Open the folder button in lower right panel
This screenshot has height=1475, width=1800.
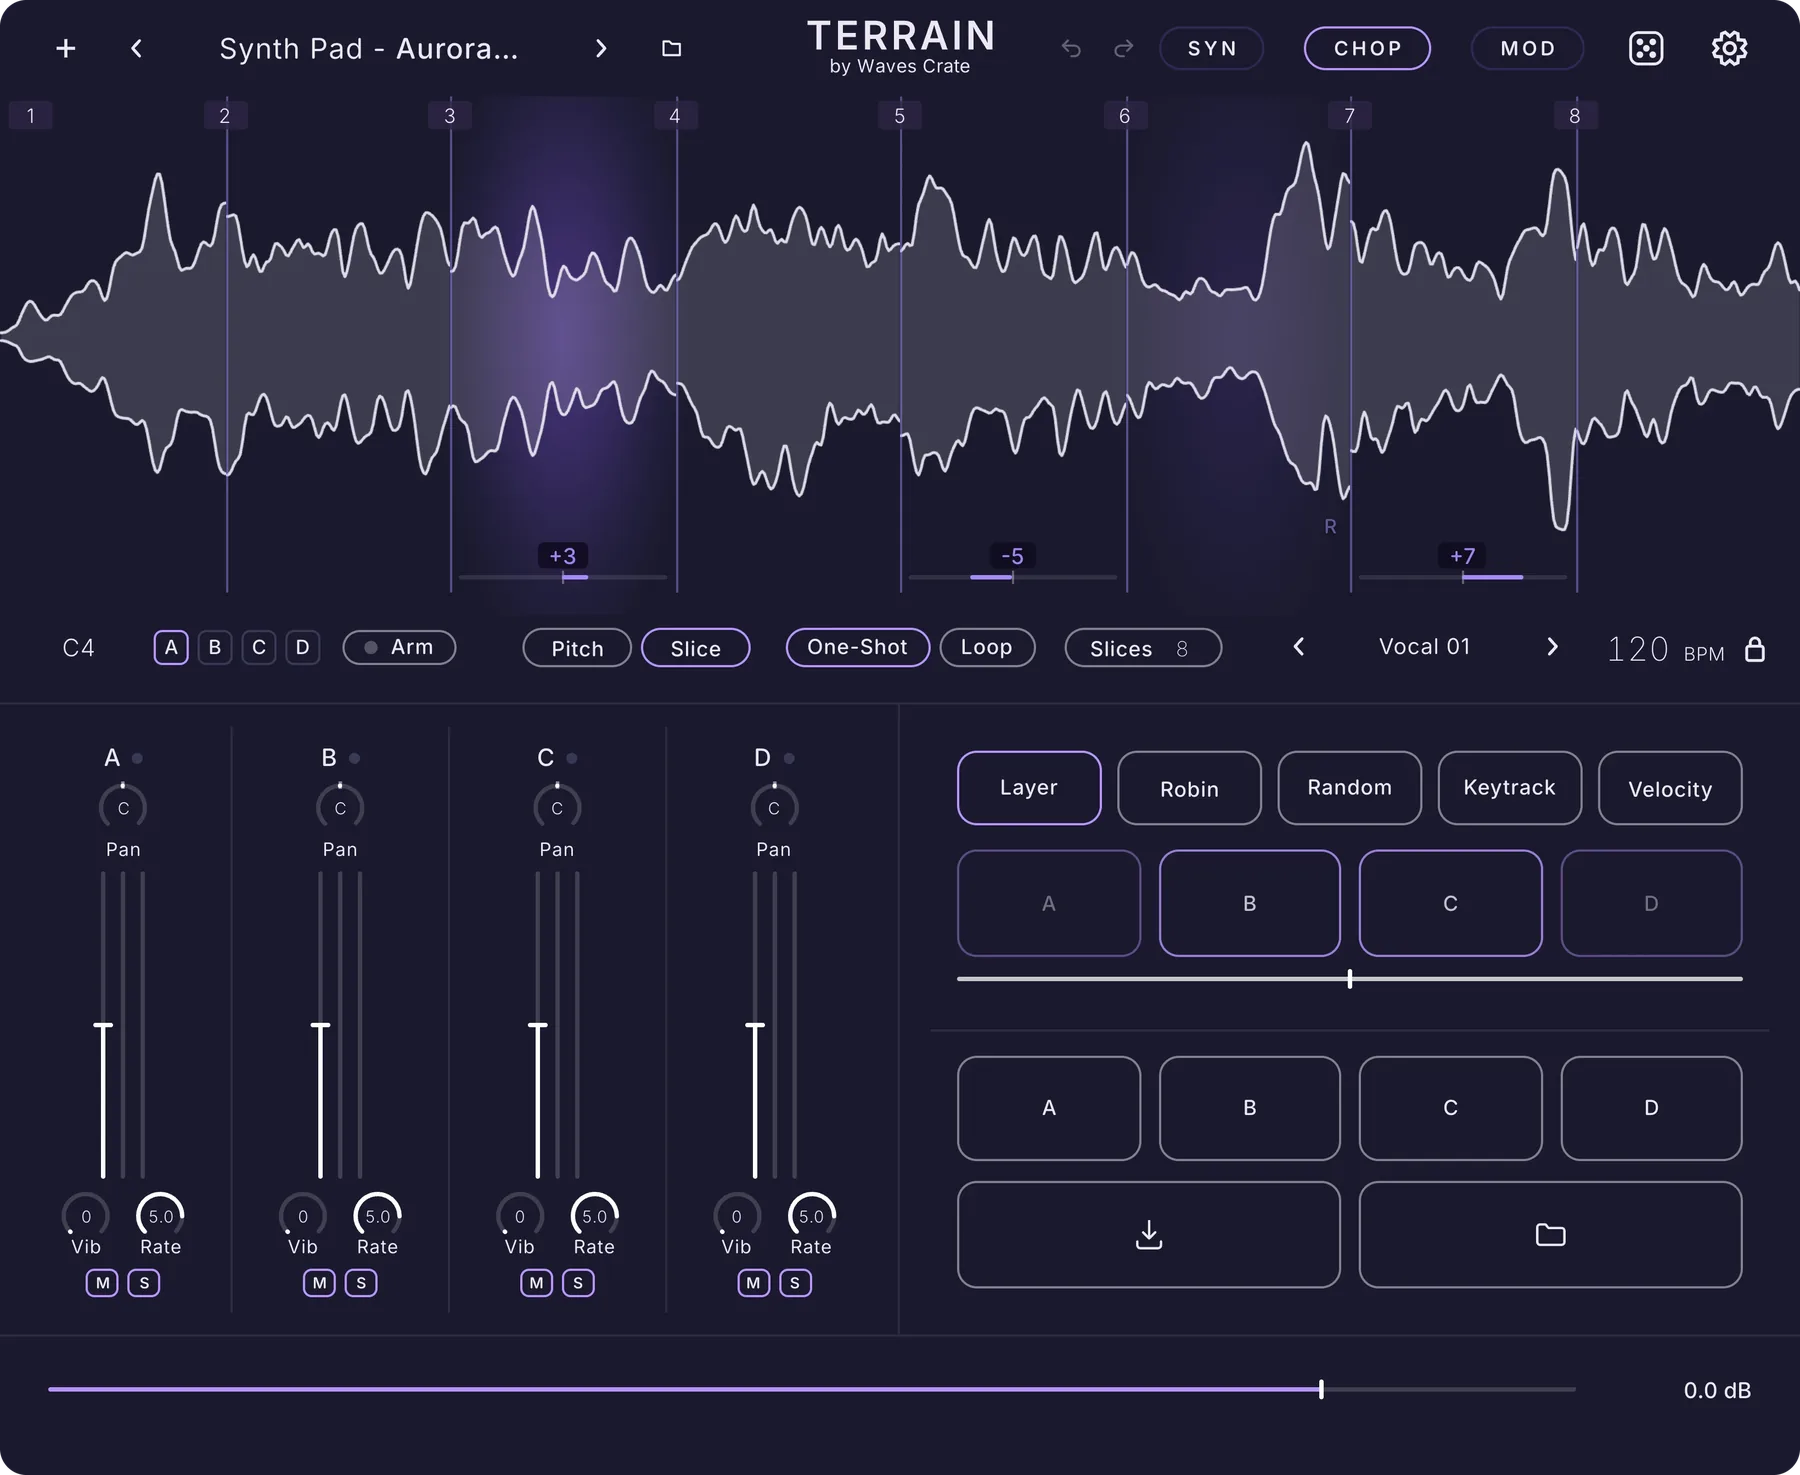tap(1550, 1235)
